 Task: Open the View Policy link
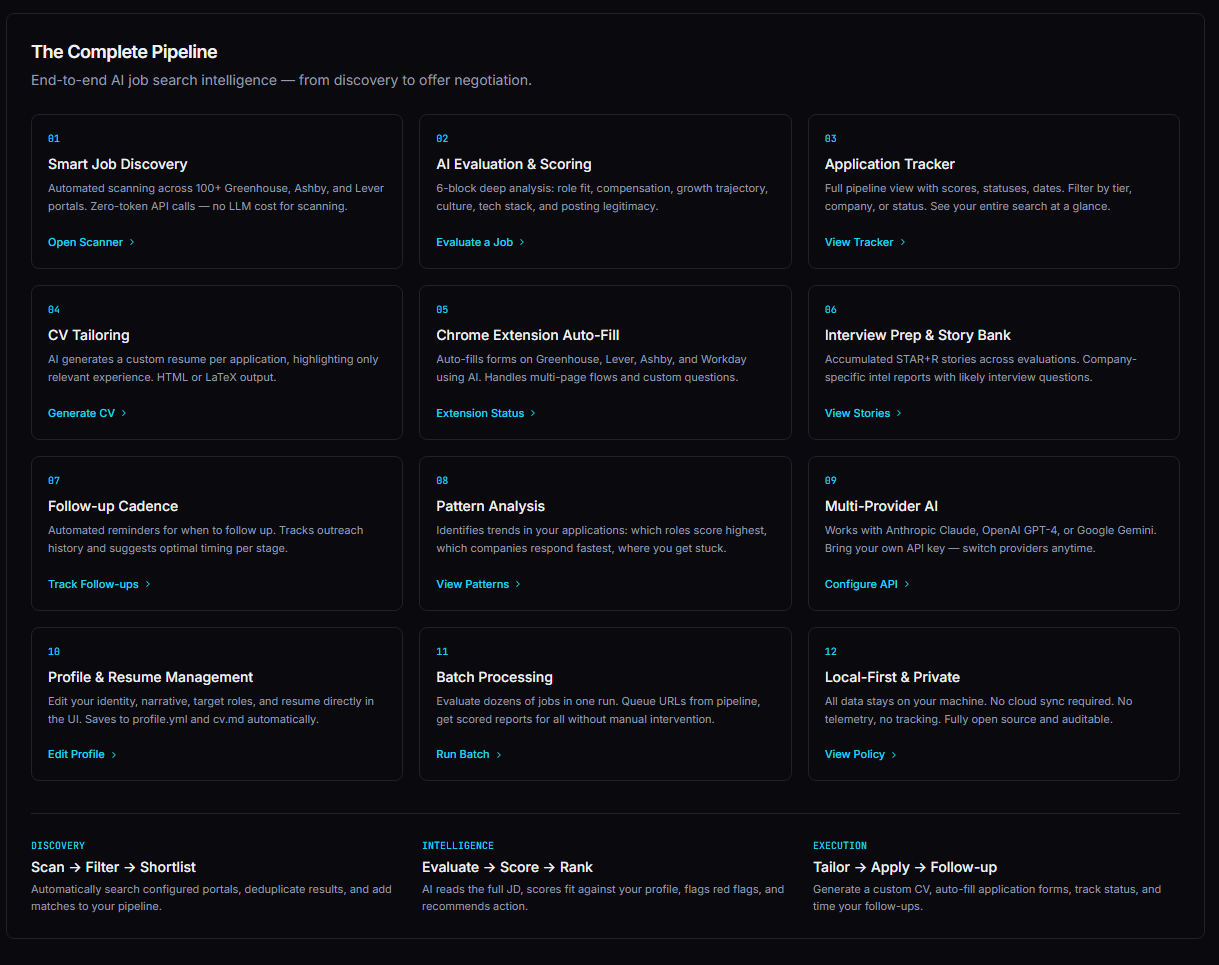[x=860, y=754]
